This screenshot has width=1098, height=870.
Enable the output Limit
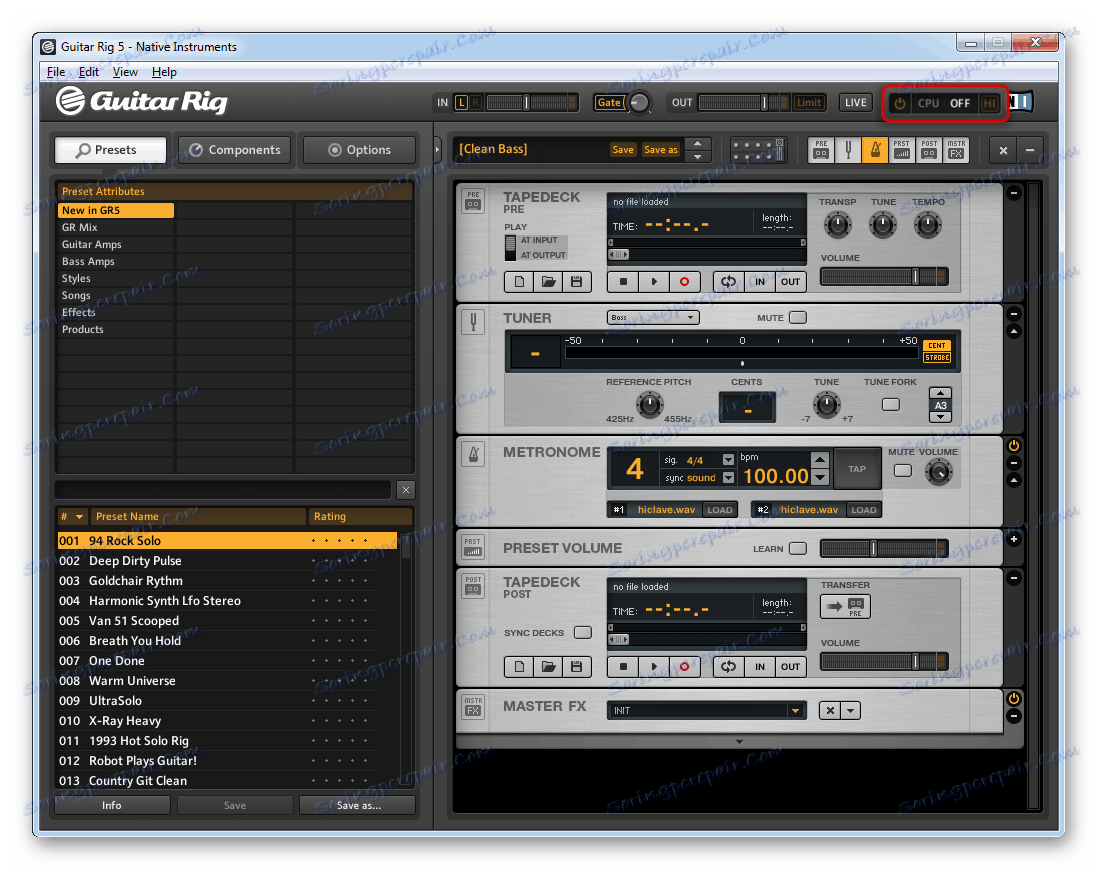(809, 103)
